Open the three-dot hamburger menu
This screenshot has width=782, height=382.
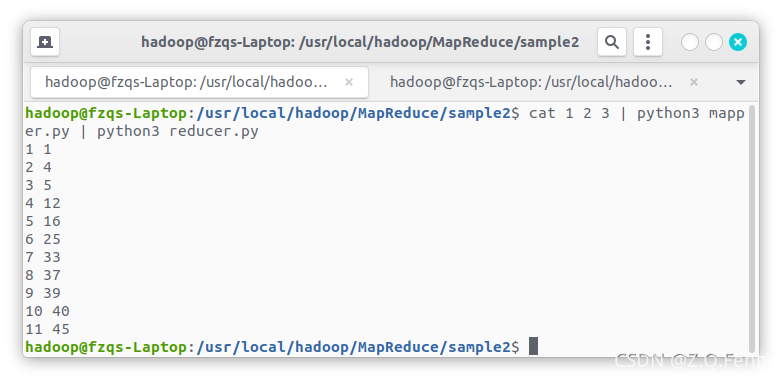point(648,42)
